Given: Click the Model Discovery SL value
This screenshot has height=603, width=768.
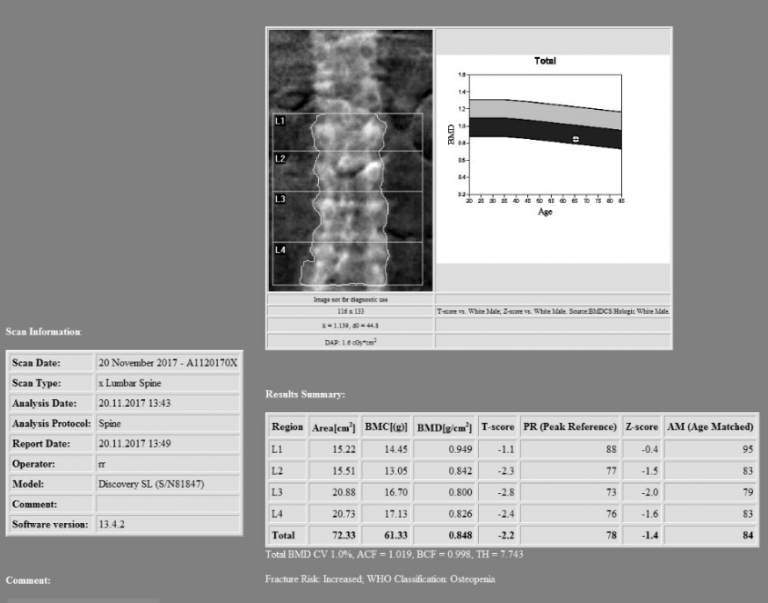Looking at the screenshot, I should coord(167,484).
